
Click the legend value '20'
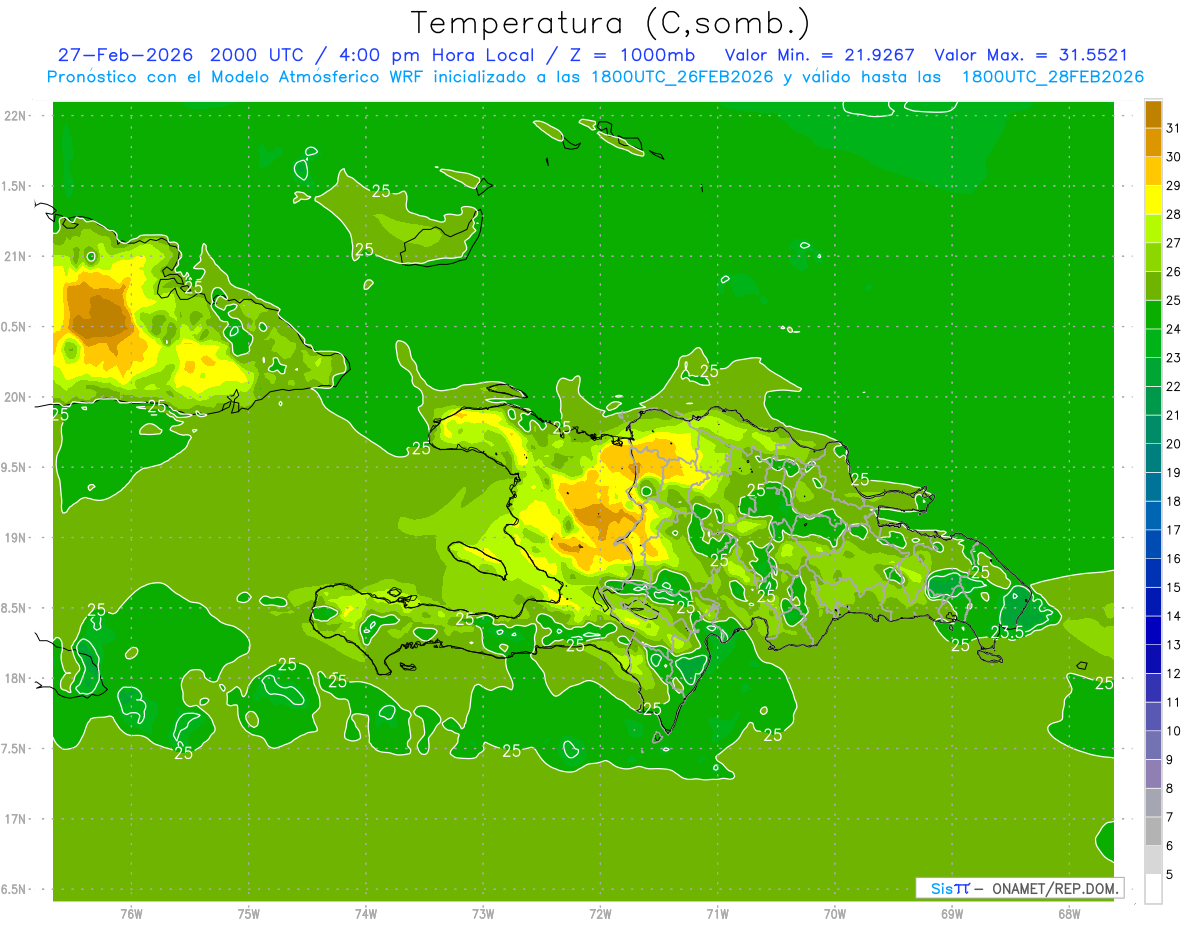point(1174,444)
